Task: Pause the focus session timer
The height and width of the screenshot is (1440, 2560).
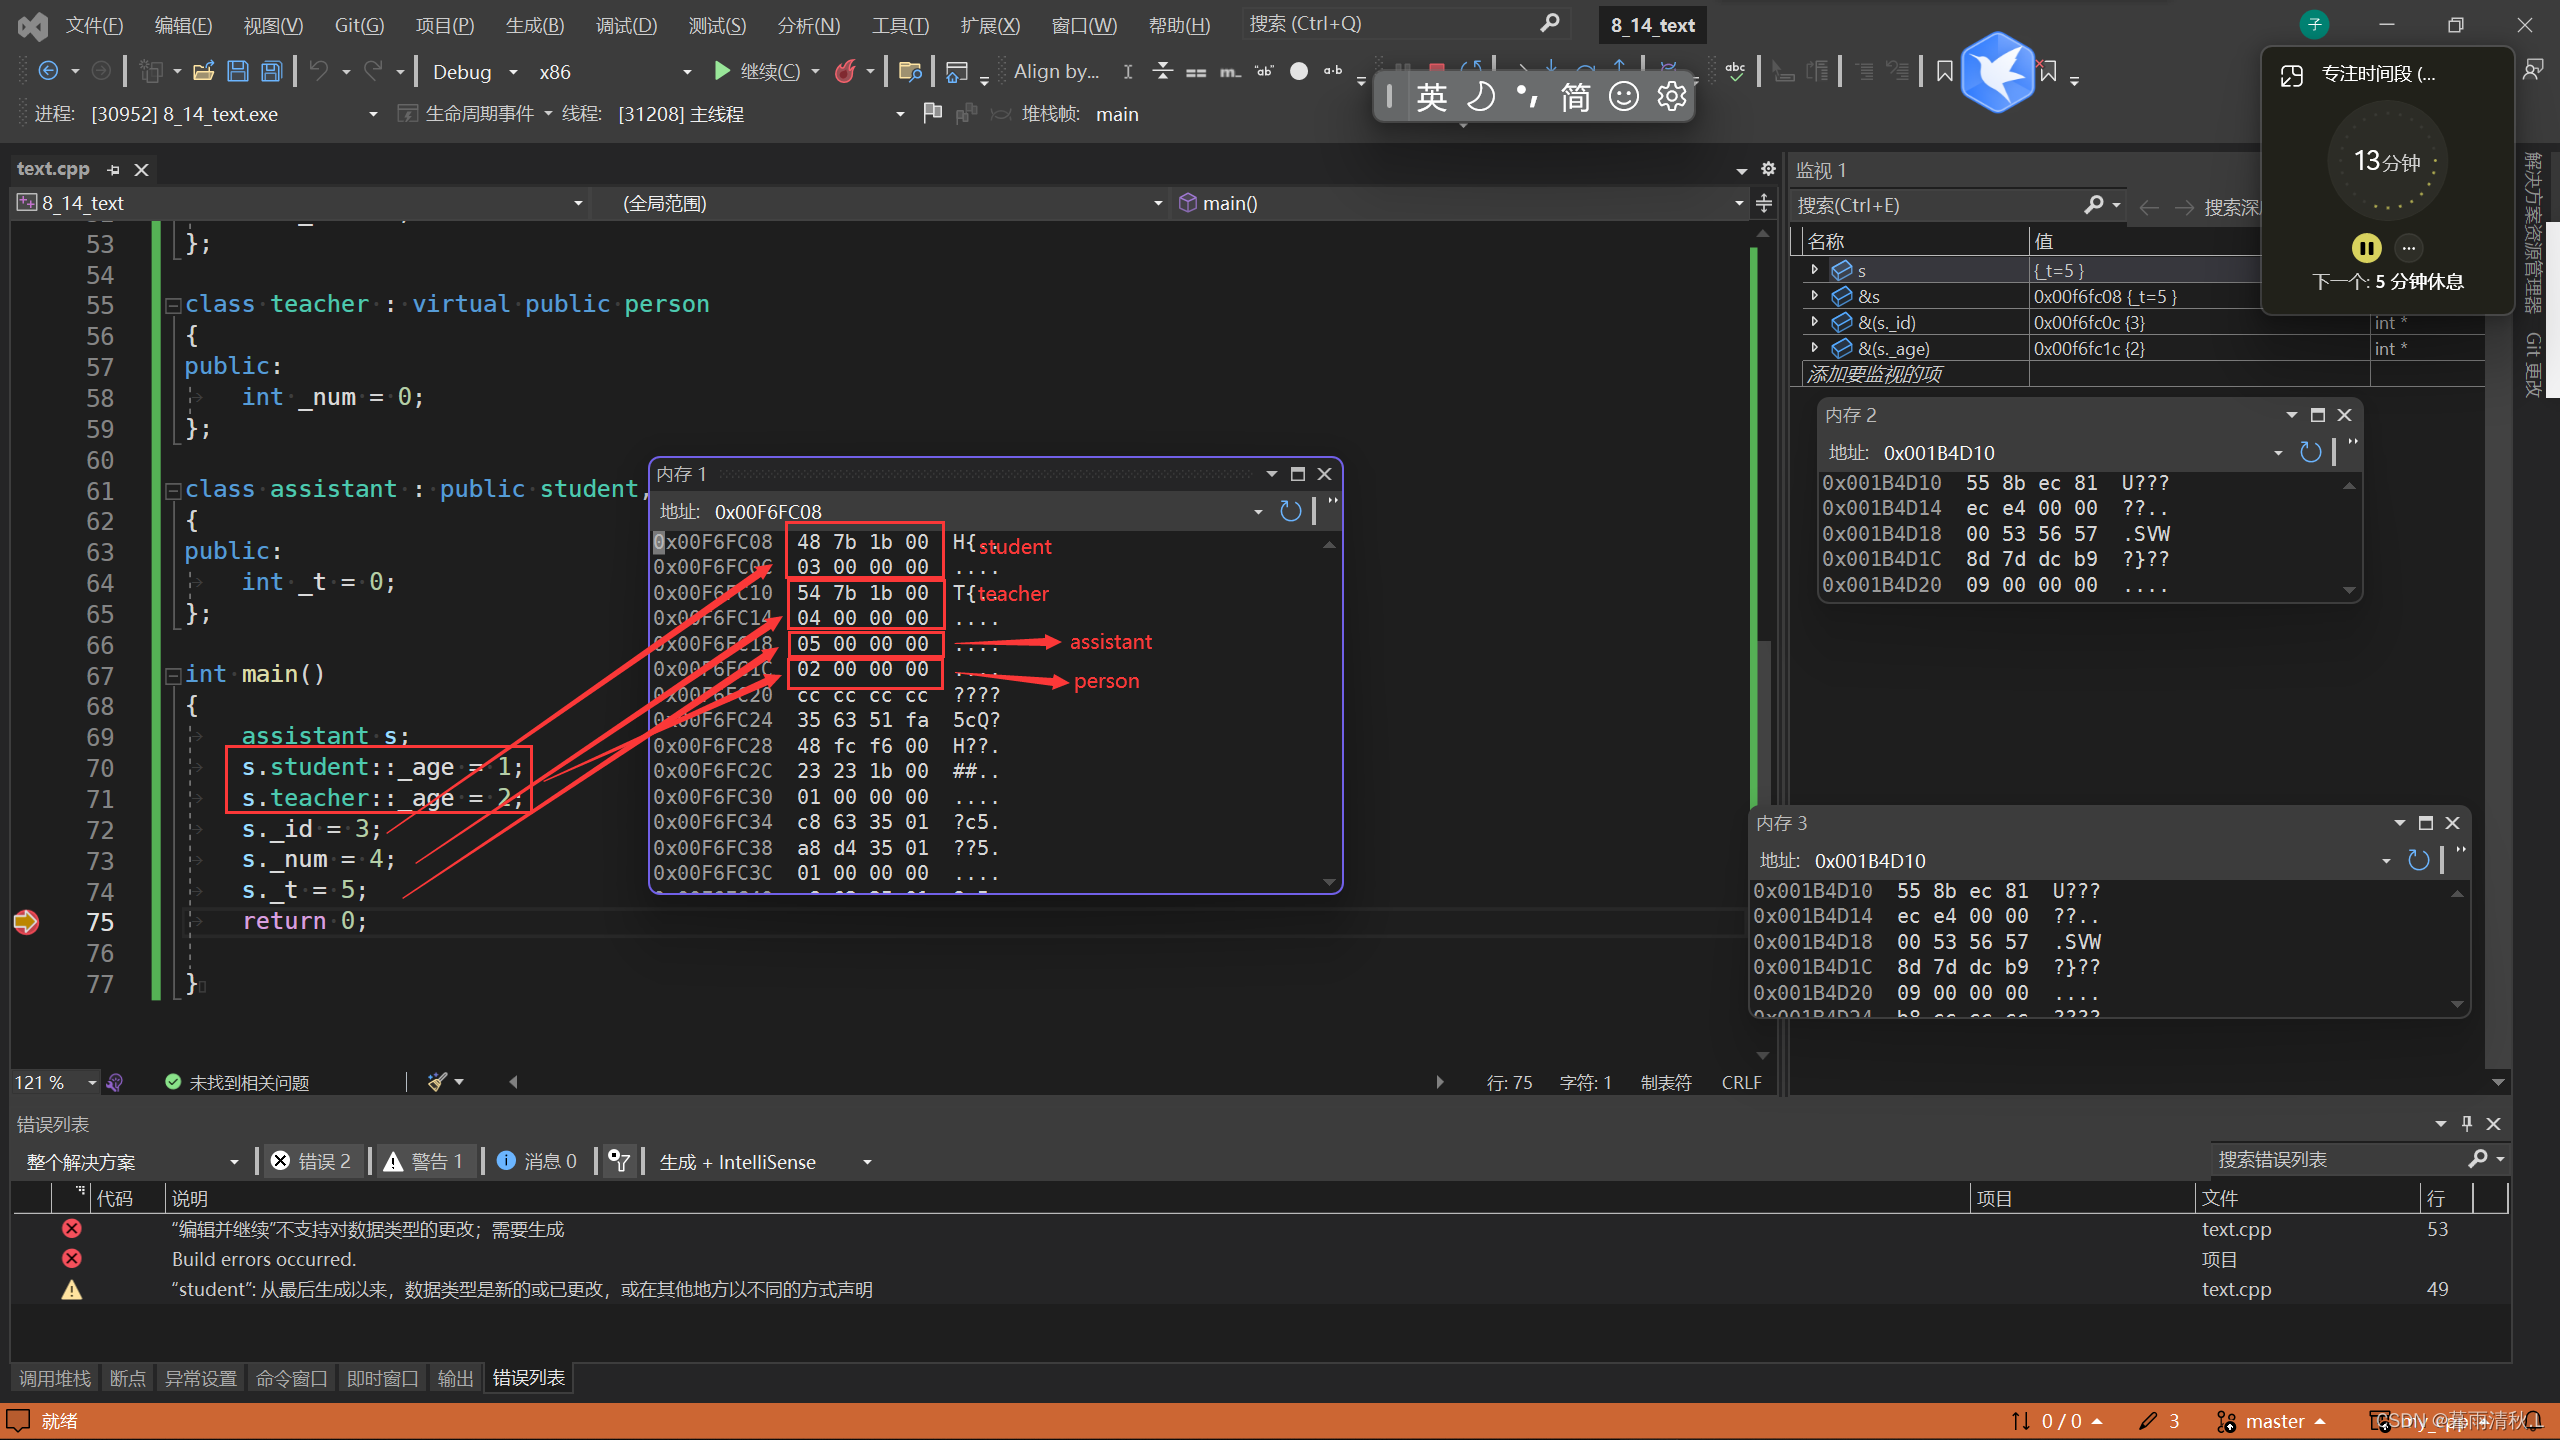Action: point(2366,247)
